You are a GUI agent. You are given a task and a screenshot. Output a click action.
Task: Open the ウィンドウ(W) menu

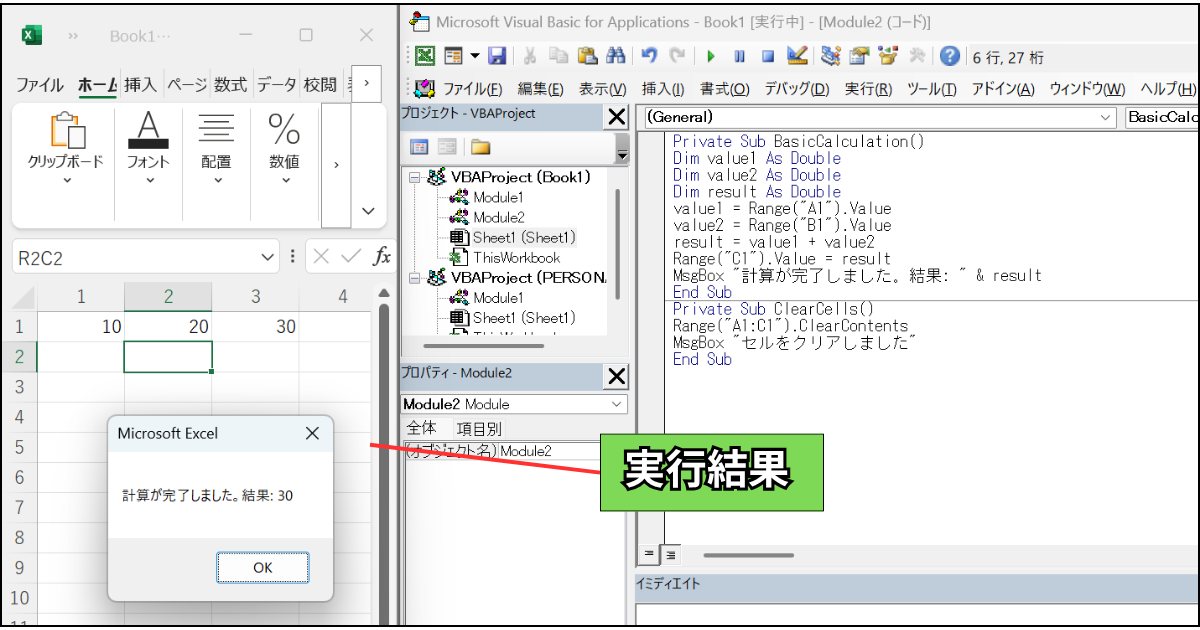point(1087,89)
